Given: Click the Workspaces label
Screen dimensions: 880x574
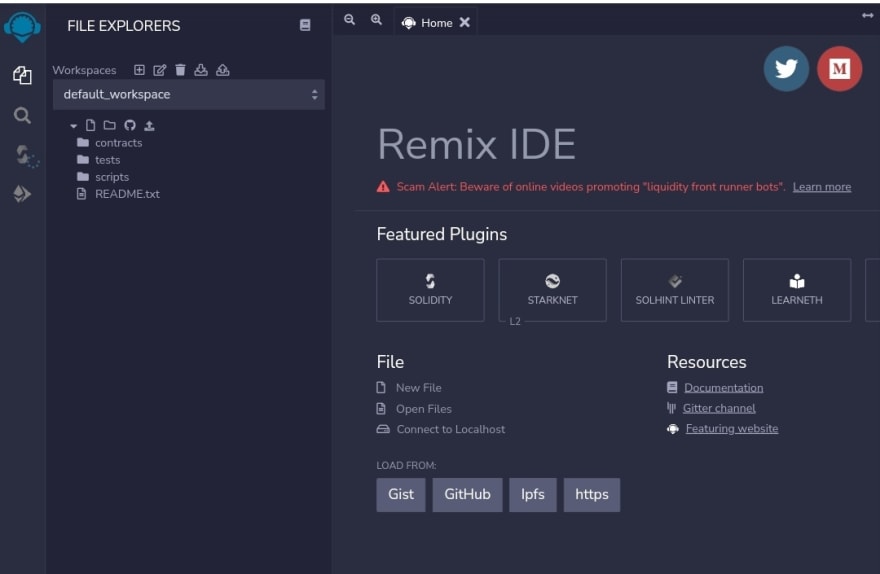Looking at the screenshot, I should [84, 70].
